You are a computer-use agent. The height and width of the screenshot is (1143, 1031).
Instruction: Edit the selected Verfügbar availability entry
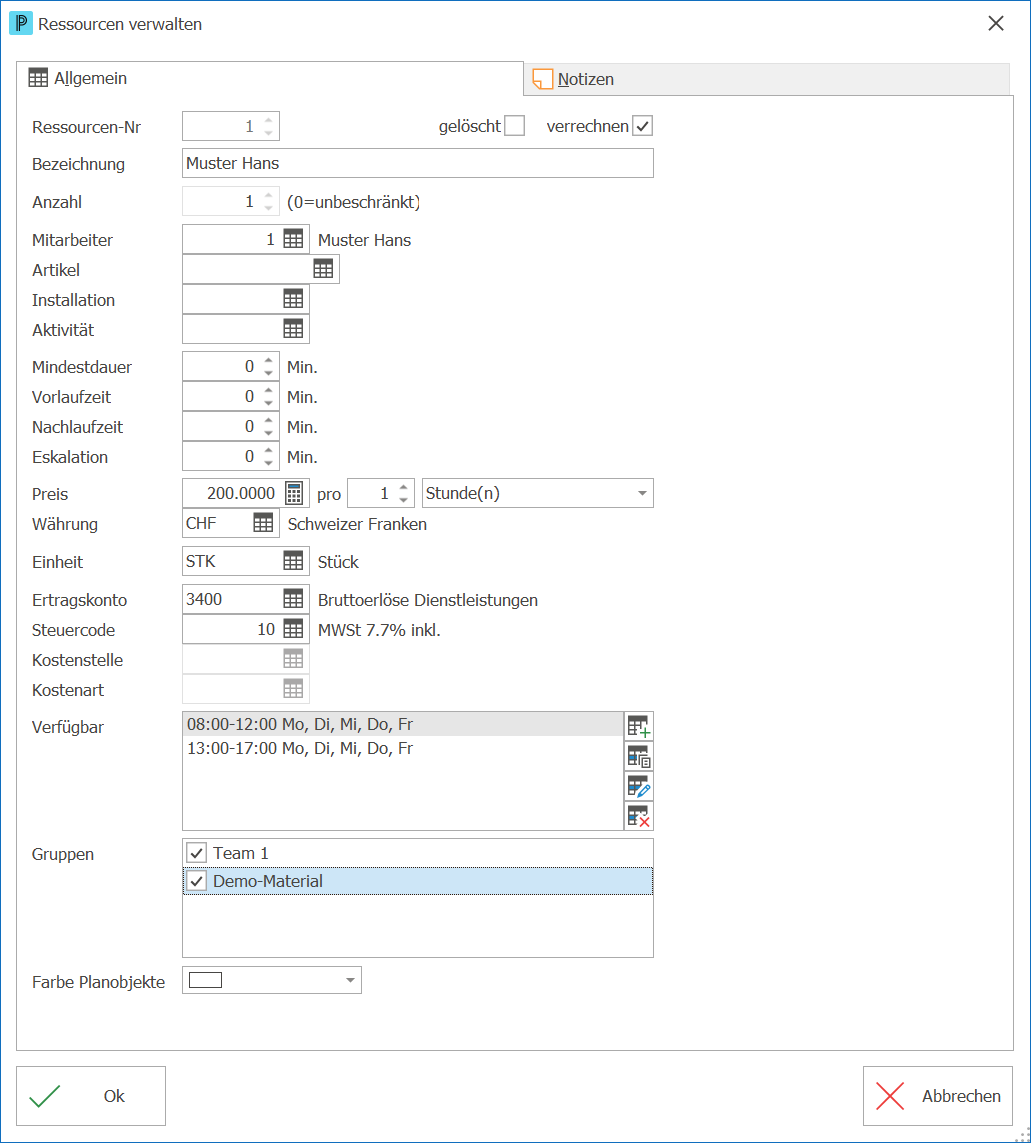(639, 787)
